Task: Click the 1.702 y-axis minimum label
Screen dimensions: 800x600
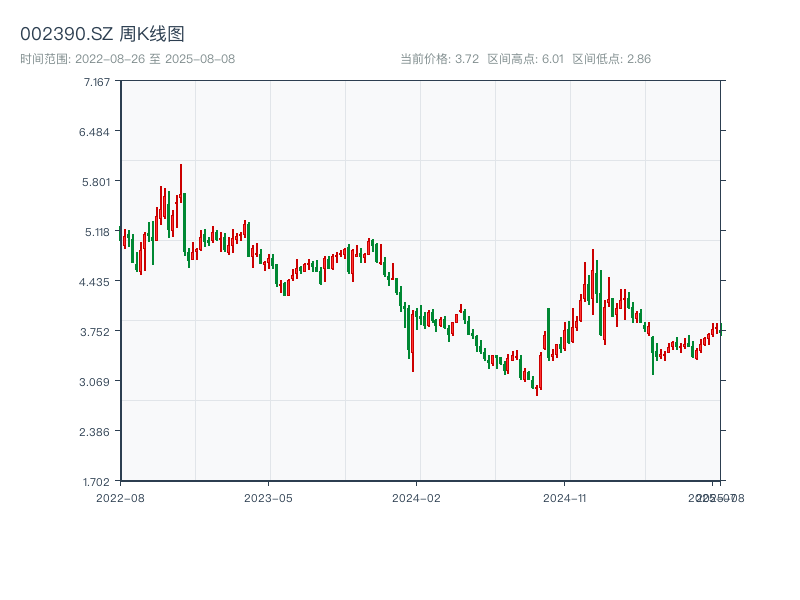Action: tap(97, 481)
